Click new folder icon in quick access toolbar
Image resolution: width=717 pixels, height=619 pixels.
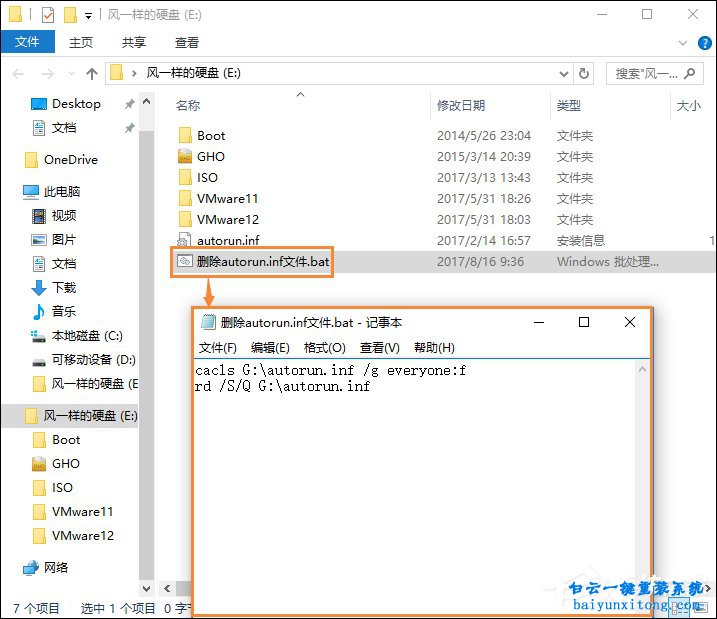click(x=70, y=15)
